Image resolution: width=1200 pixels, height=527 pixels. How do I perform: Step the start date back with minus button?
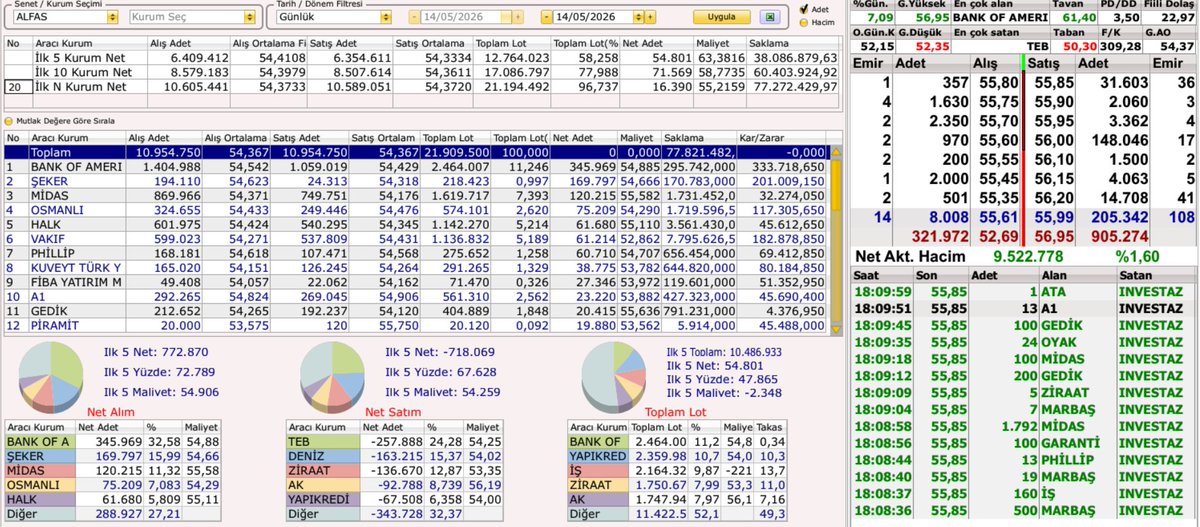(x=415, y=17)
